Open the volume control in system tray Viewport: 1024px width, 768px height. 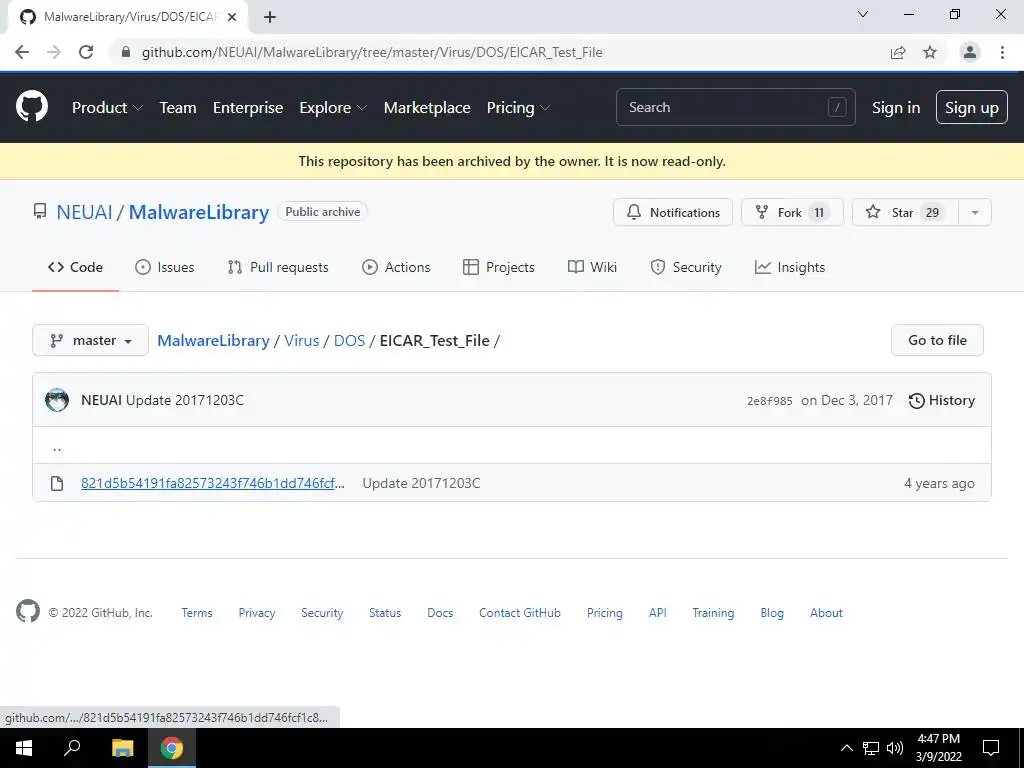(x=895, y=748)
